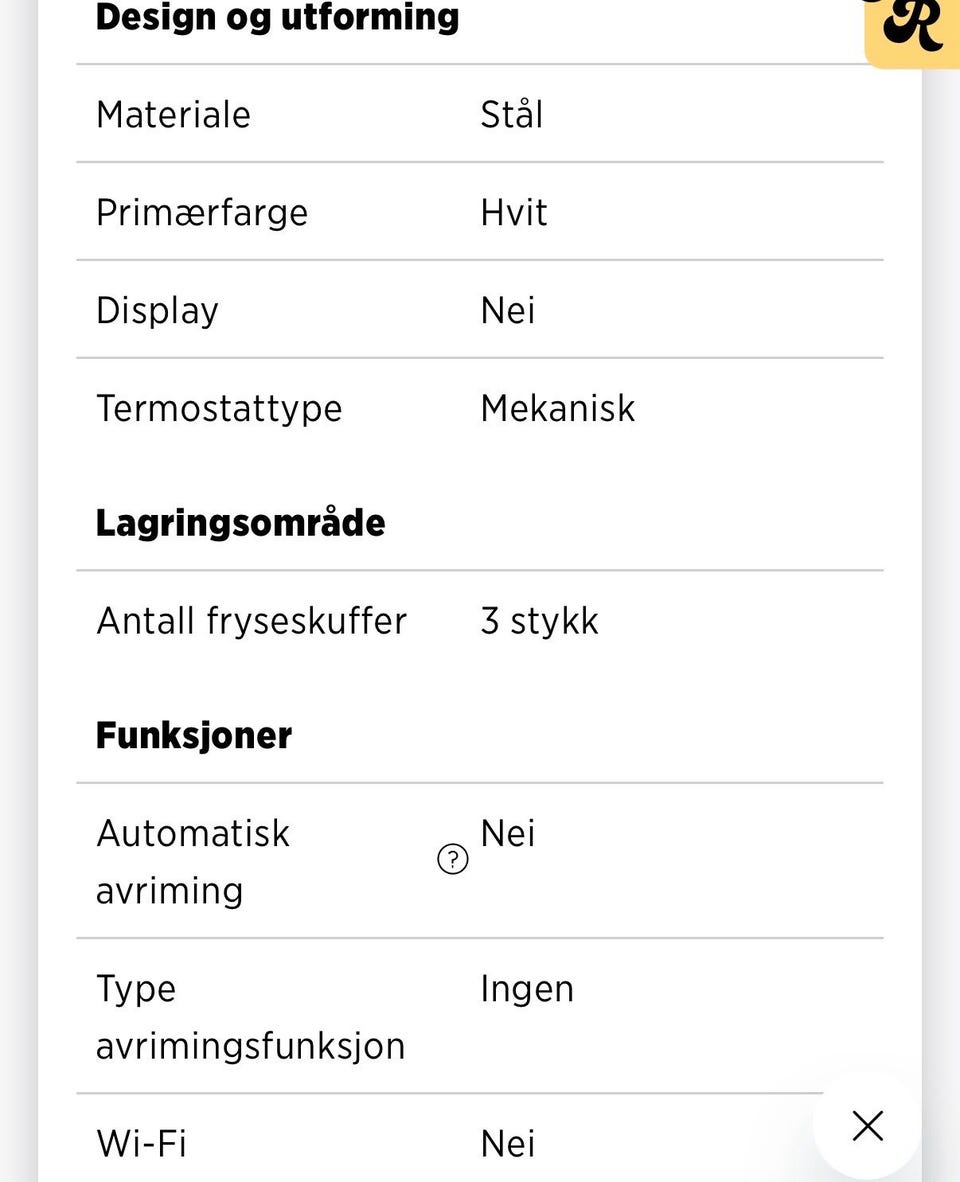Click the Nei value beside Wi-Fi
The height and width of the screenshot is (1182, 960).
pos(508,1143)
